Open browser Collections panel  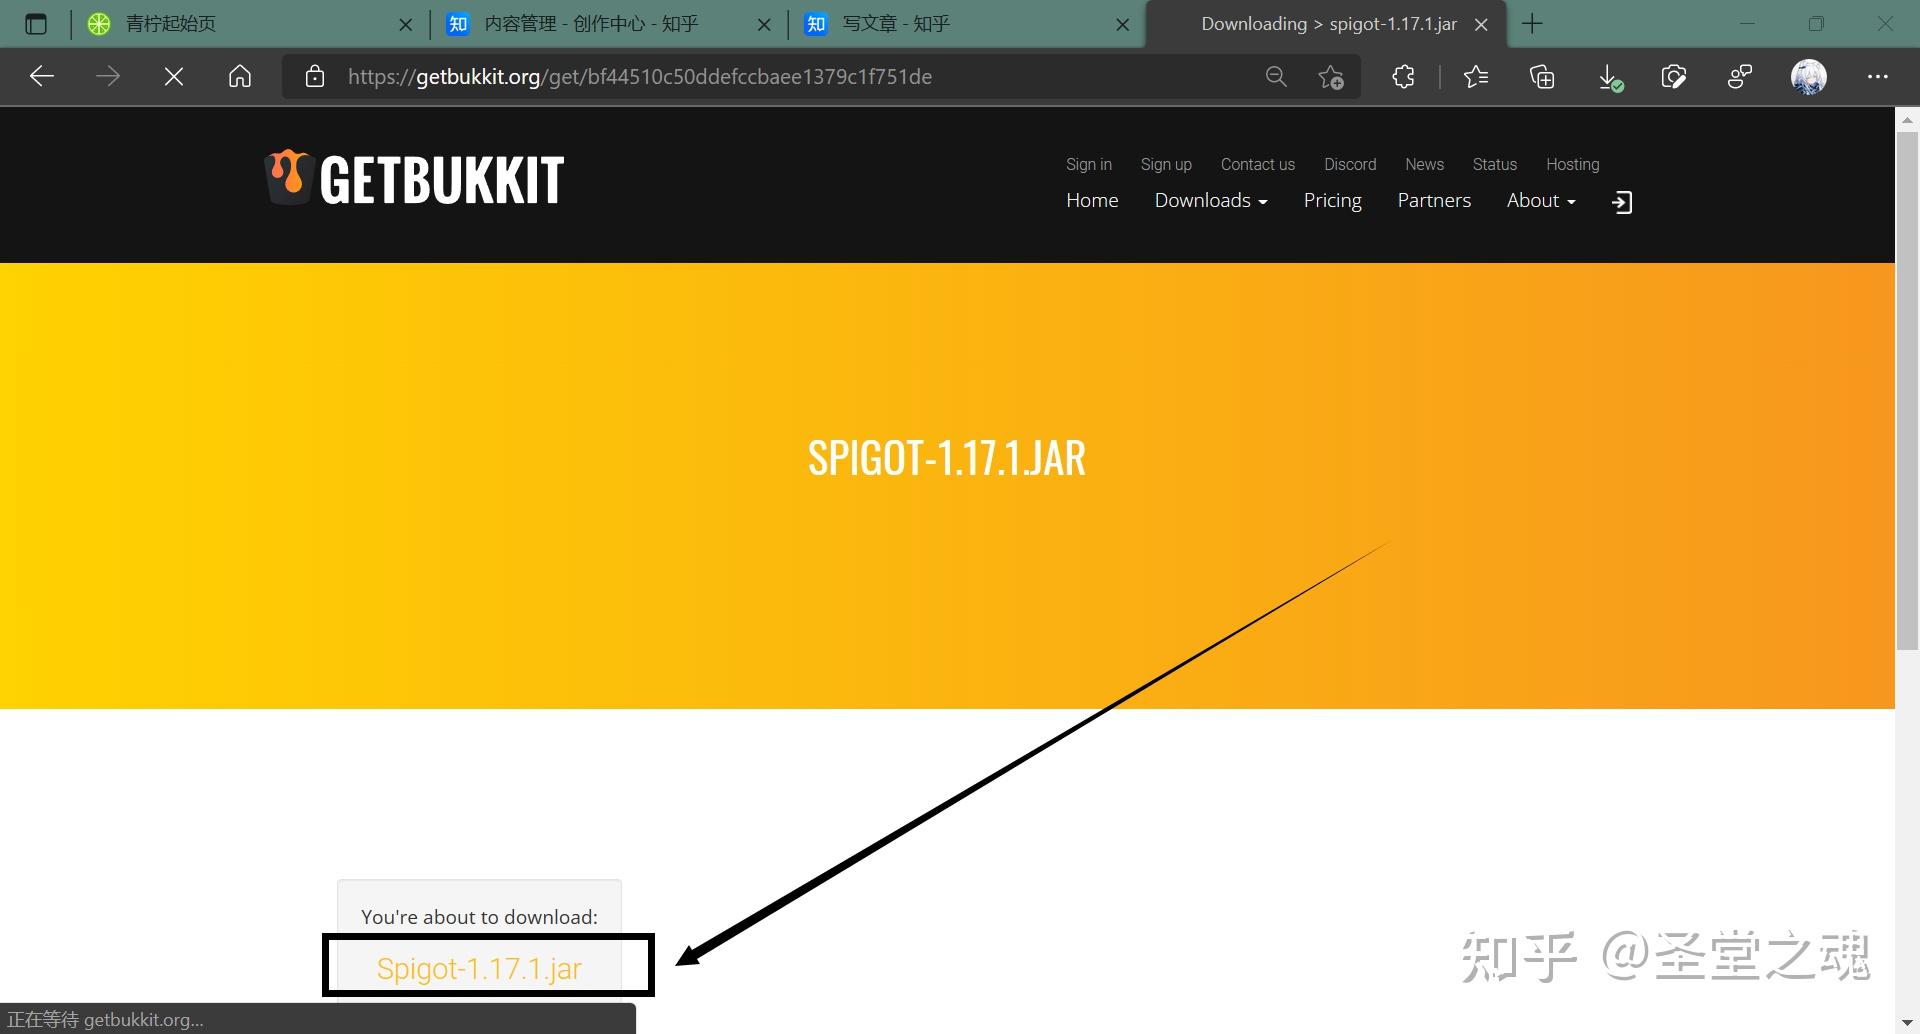click(x=1542, y=76)
